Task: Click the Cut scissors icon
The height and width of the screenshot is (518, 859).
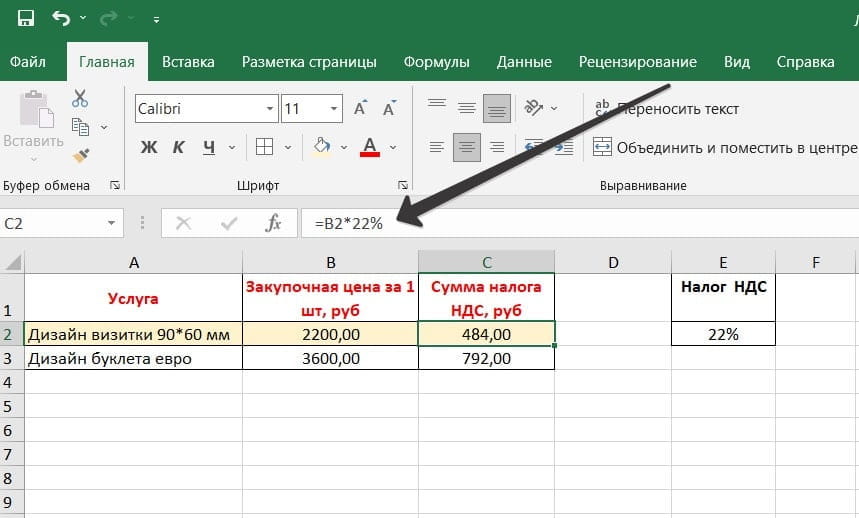Action: [80, 99]
